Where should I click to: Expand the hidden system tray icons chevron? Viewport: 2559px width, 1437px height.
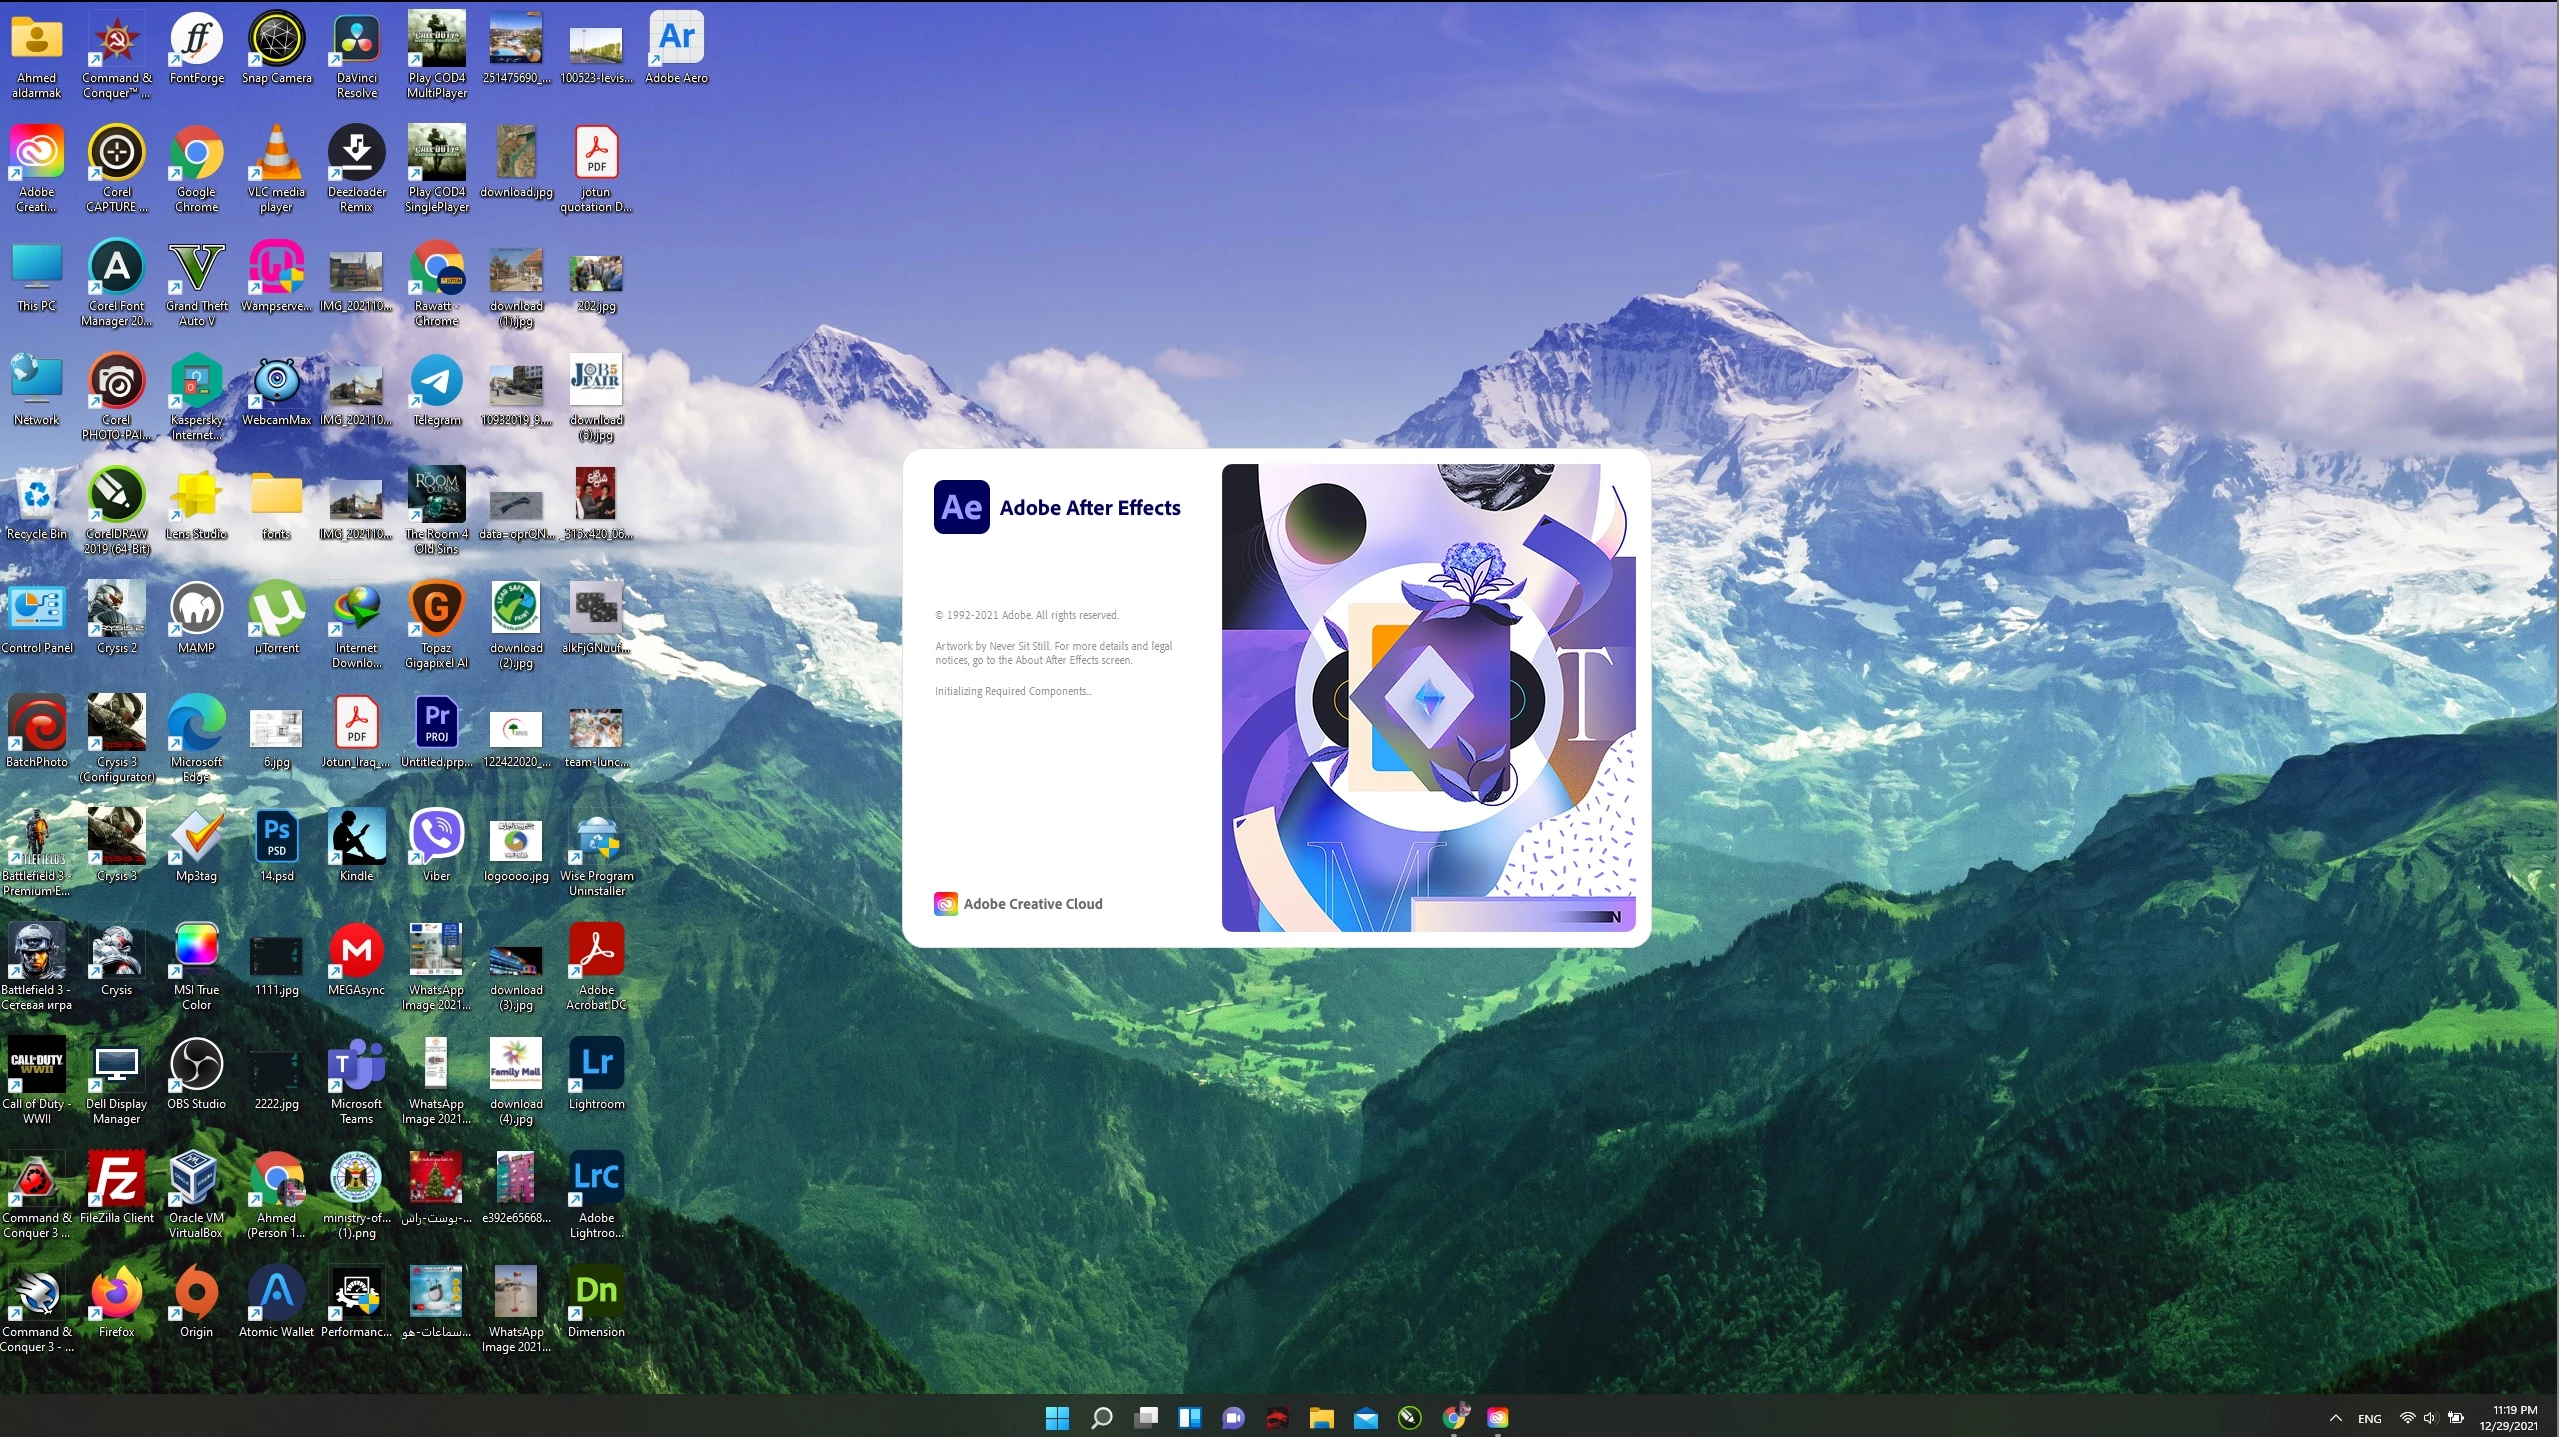pyautogui.click(x=2335, y=1418)
